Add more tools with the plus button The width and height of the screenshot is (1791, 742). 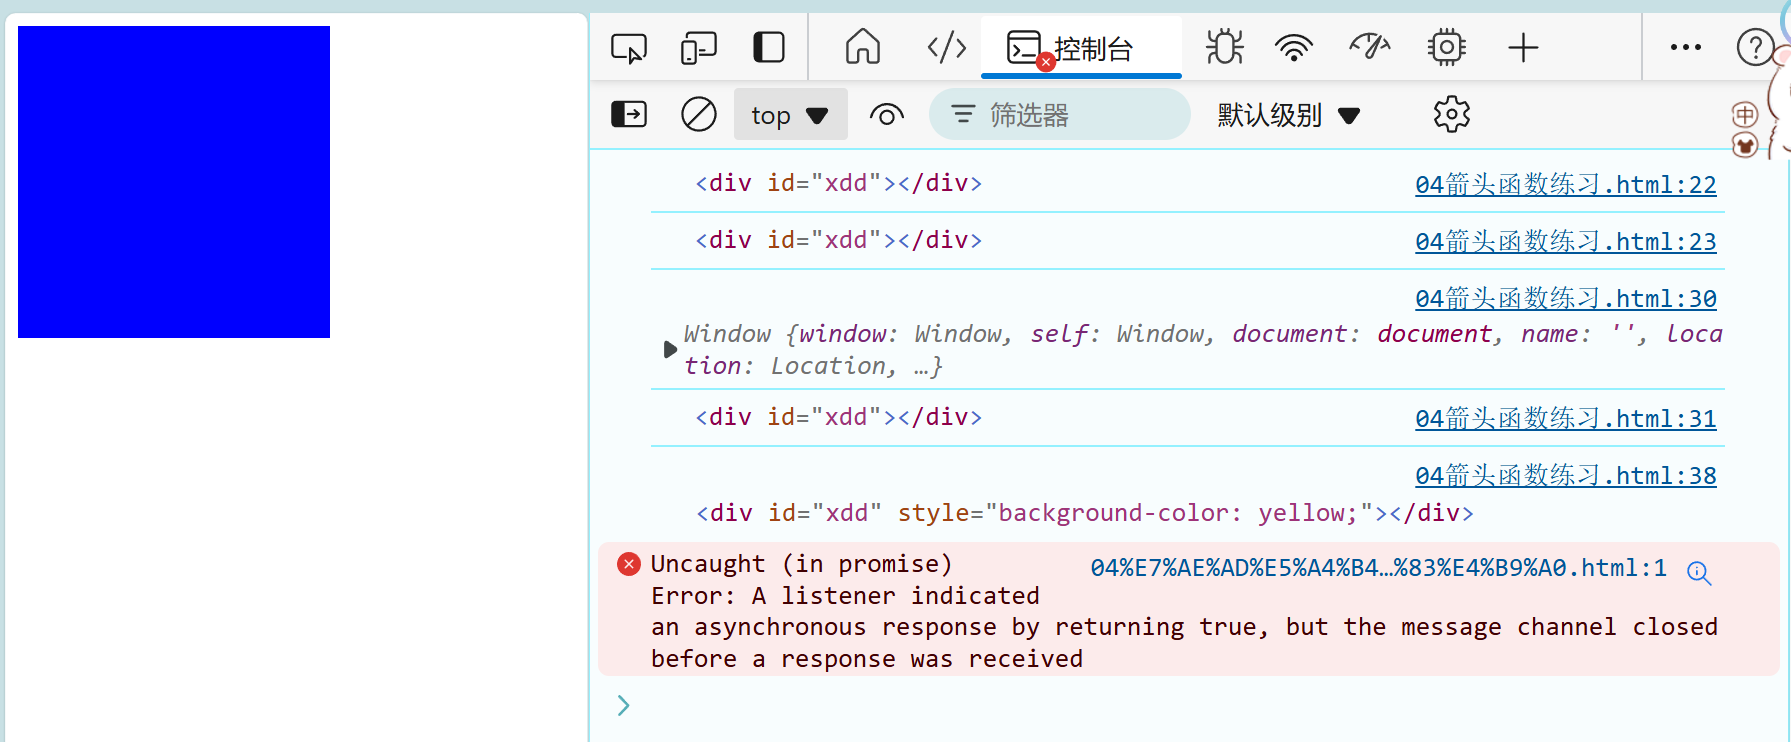tap(1523, 47)
